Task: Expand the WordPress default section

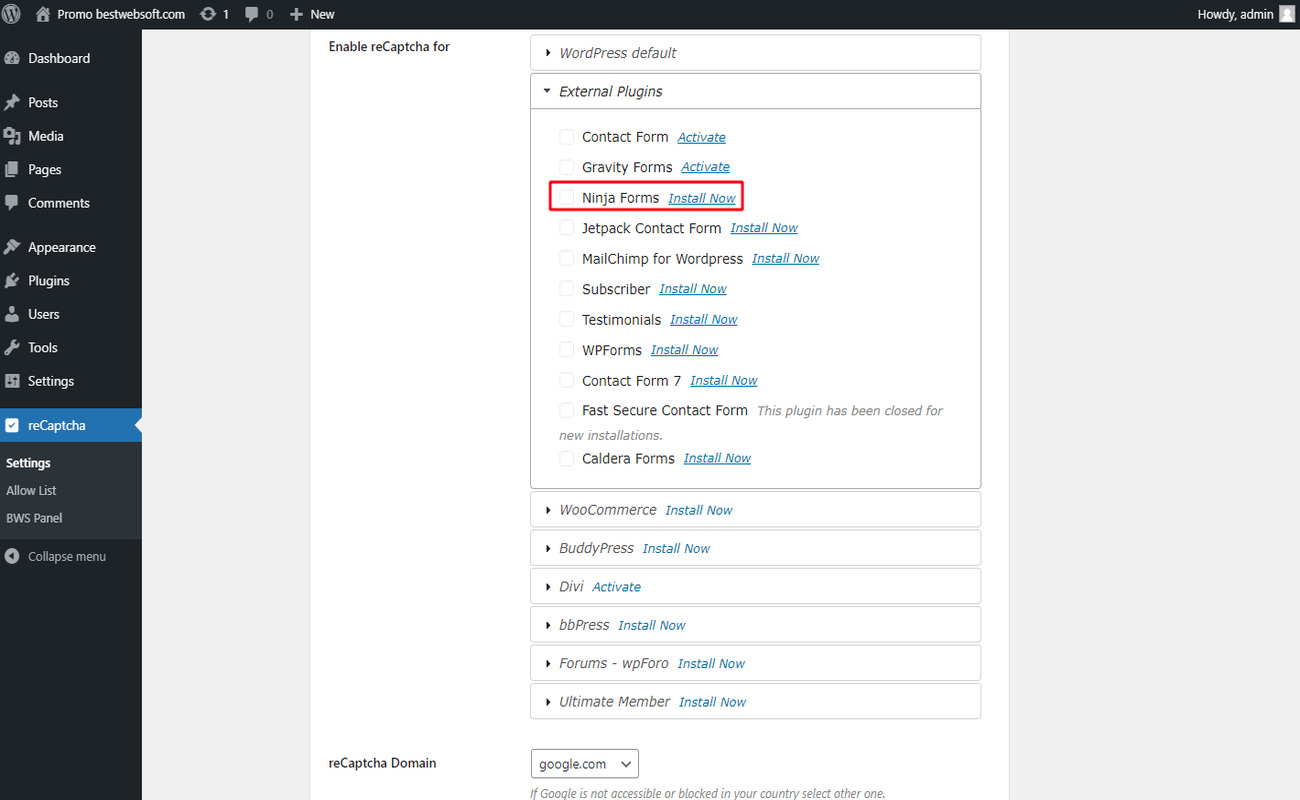Action: coord(755,53)
